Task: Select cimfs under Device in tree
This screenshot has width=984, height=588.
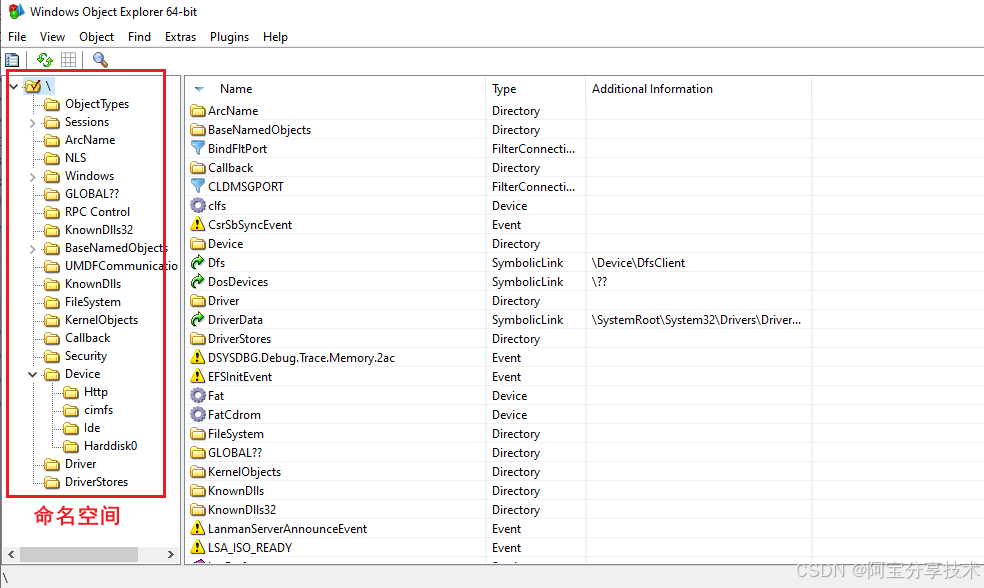Action: click(99, 410)
